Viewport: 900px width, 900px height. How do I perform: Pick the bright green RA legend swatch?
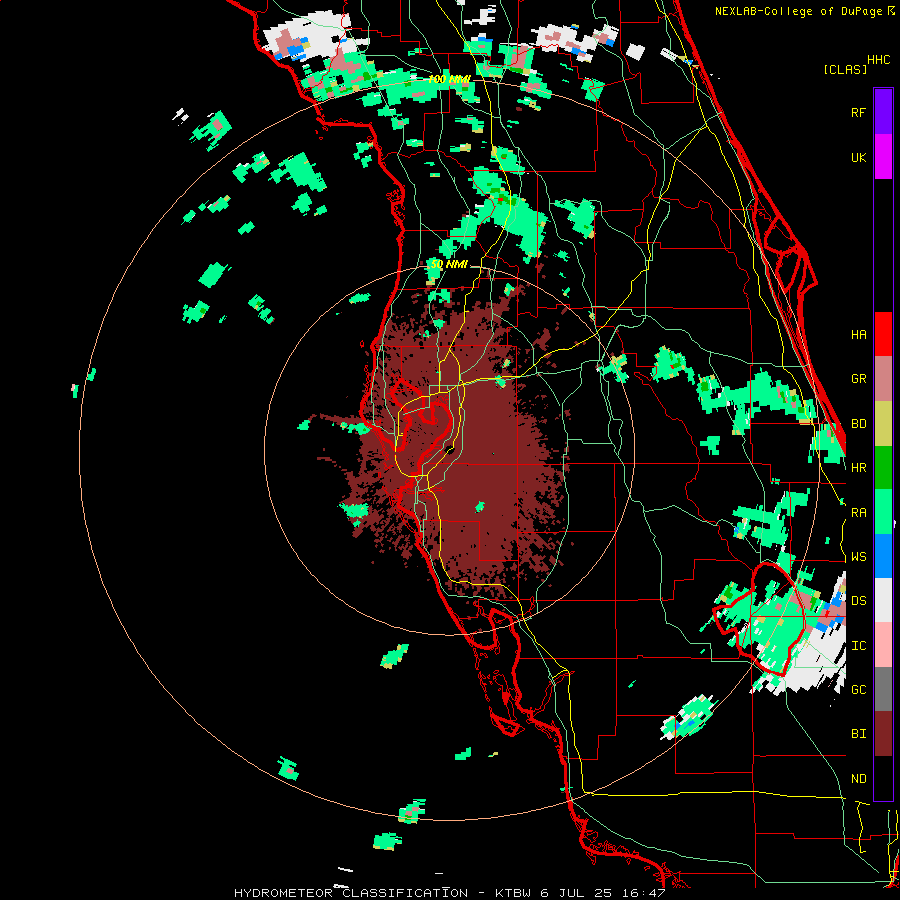coord(883,512)
